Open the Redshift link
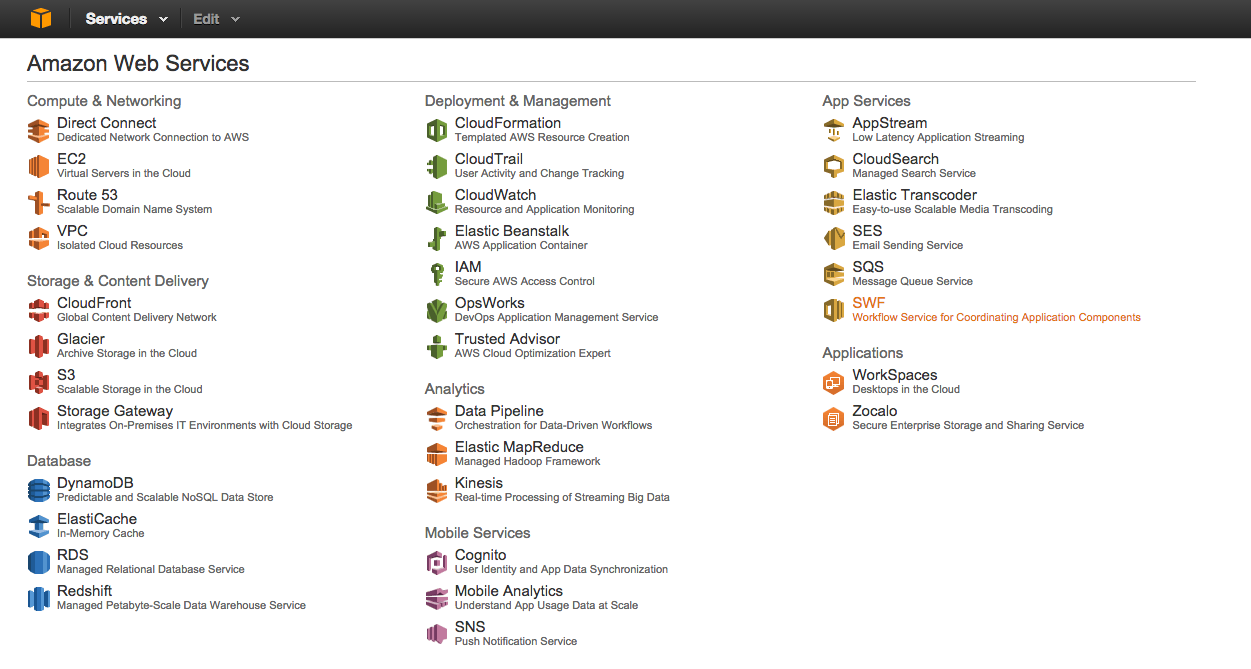Viewport: 1251px width, 669px height. click(x=85, y=591)
